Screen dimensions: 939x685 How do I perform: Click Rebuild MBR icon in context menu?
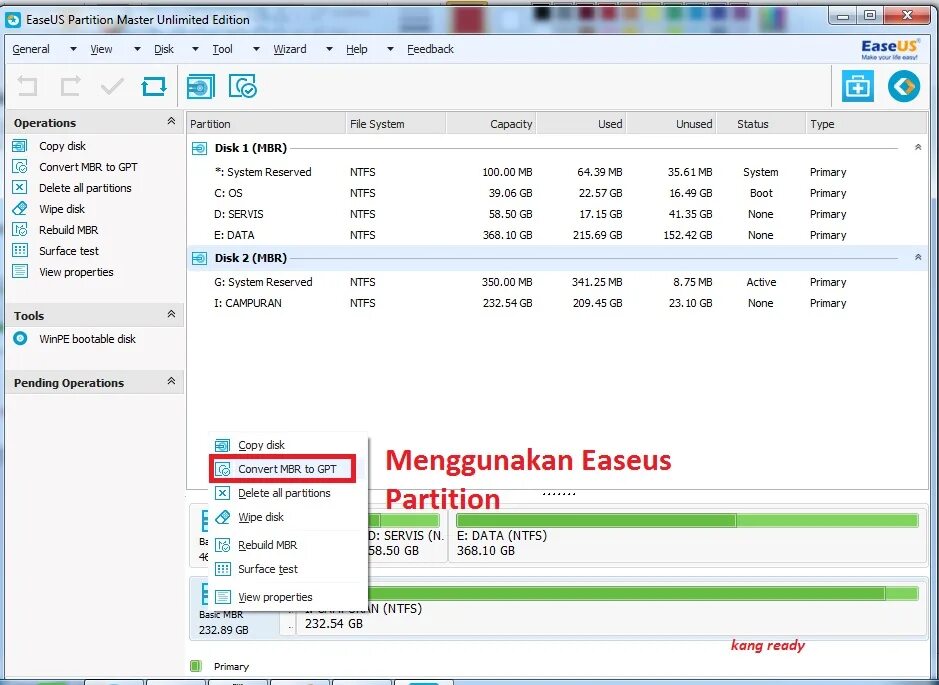(222, 545)
